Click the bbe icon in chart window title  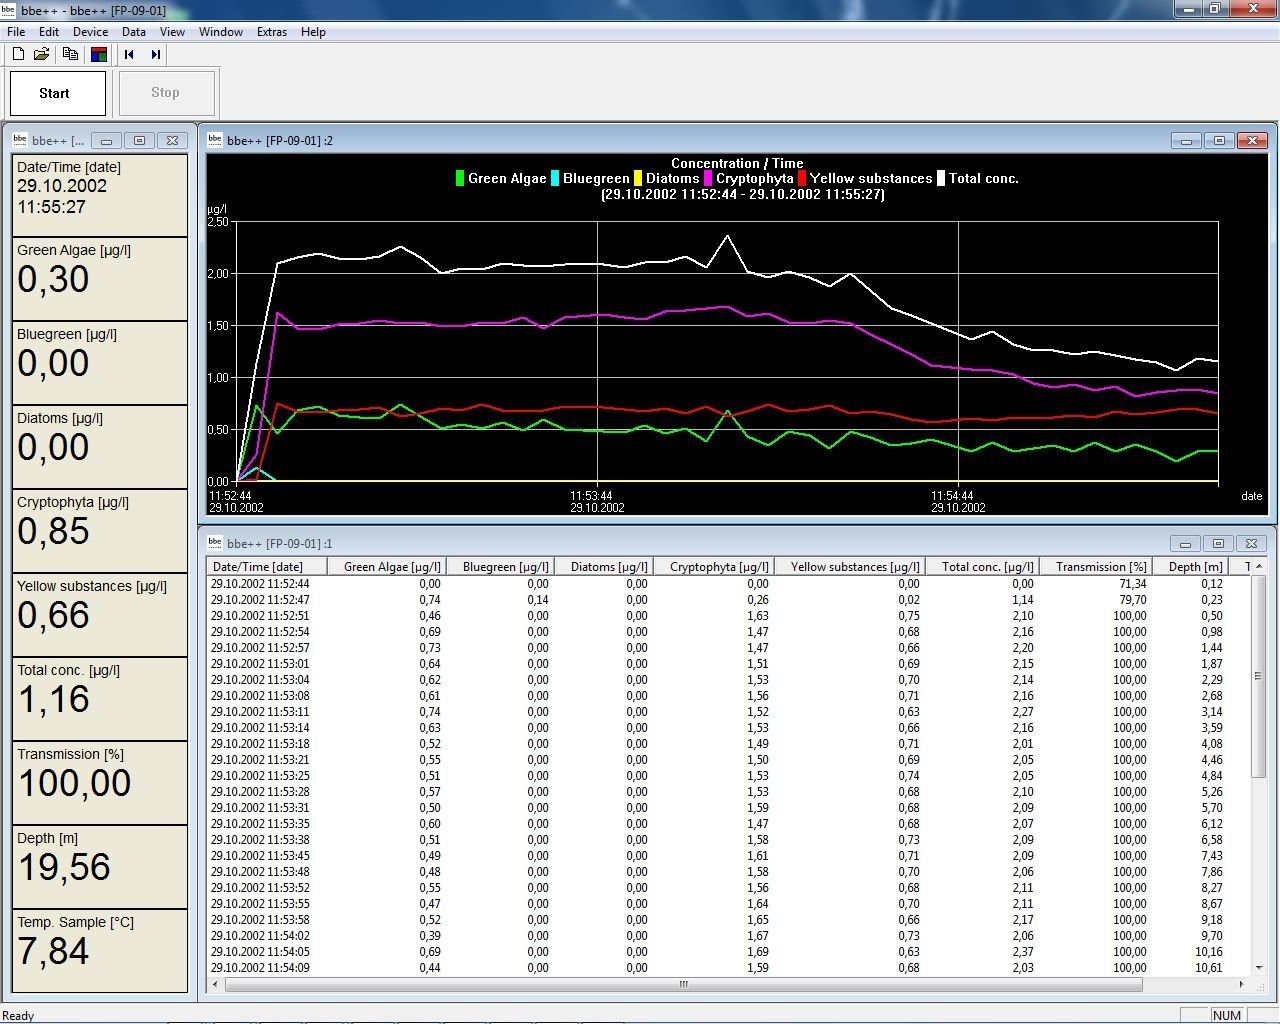(x=215, y=140)
